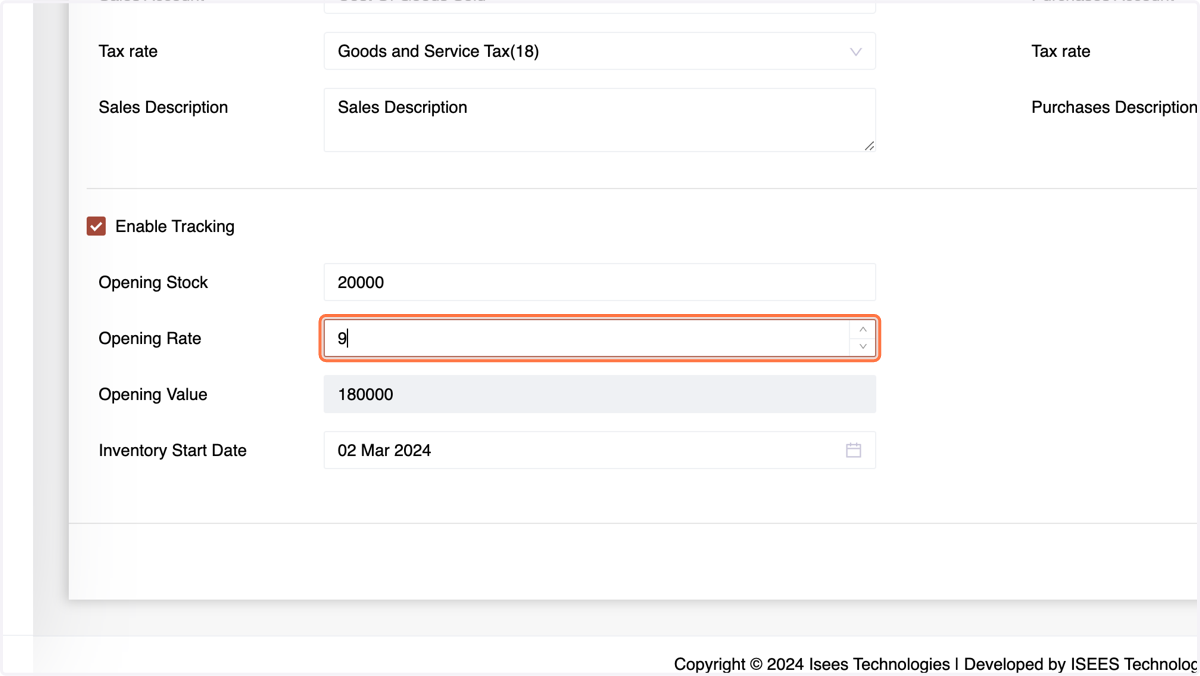The height and width of the screenshot is (676, 1200).
Task: Open the Inventory Start Date calendar icon
Action: 853,450
